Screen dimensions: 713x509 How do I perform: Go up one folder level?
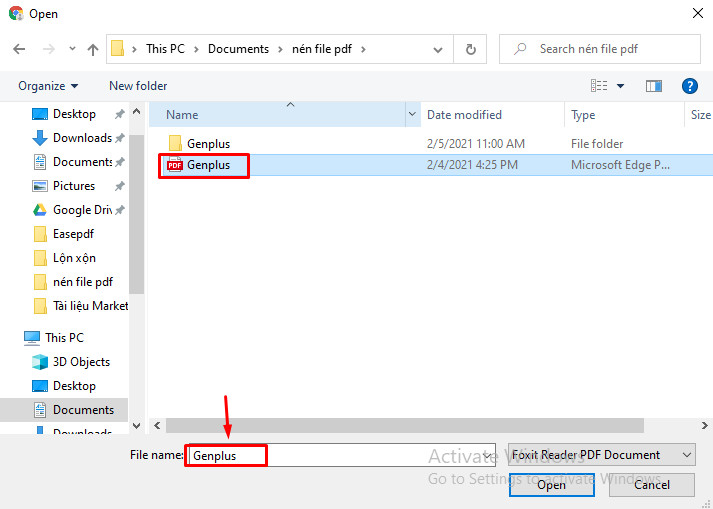click(93, 49)
